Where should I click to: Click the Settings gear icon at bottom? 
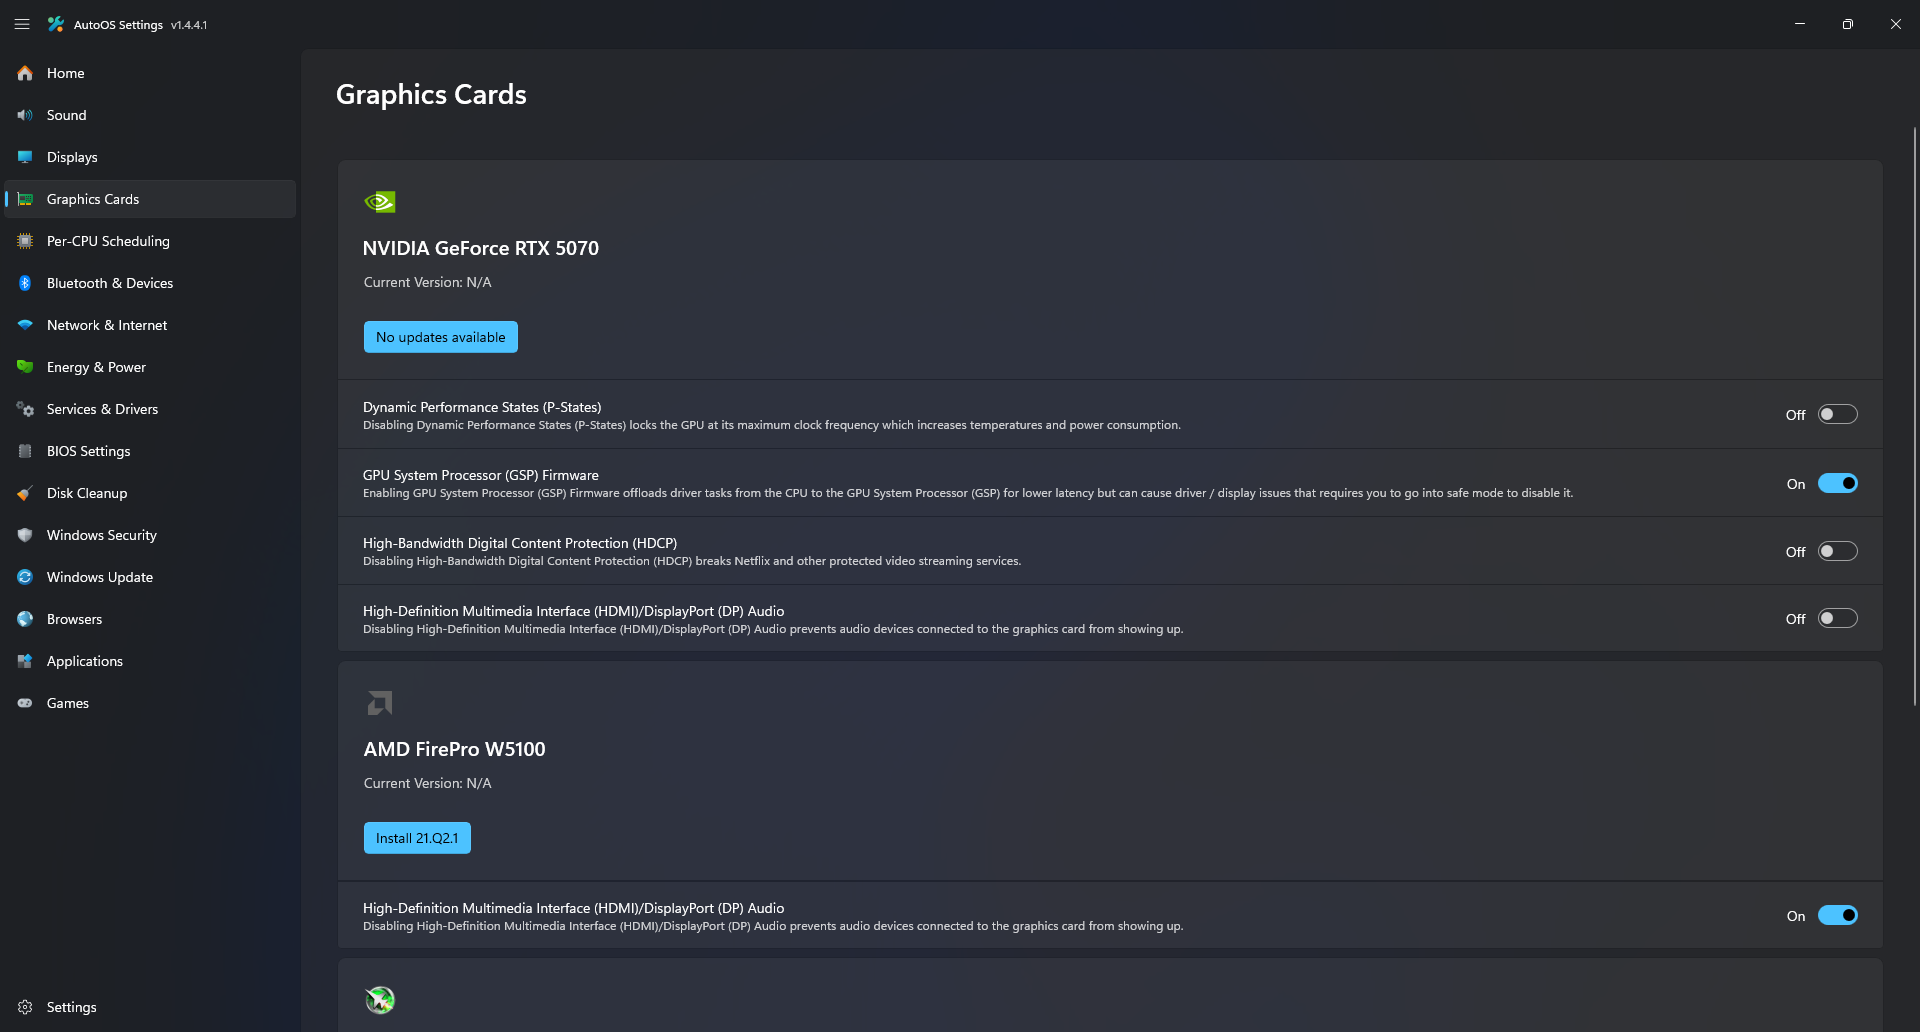pyautogui.click(x=25, y=1007)
